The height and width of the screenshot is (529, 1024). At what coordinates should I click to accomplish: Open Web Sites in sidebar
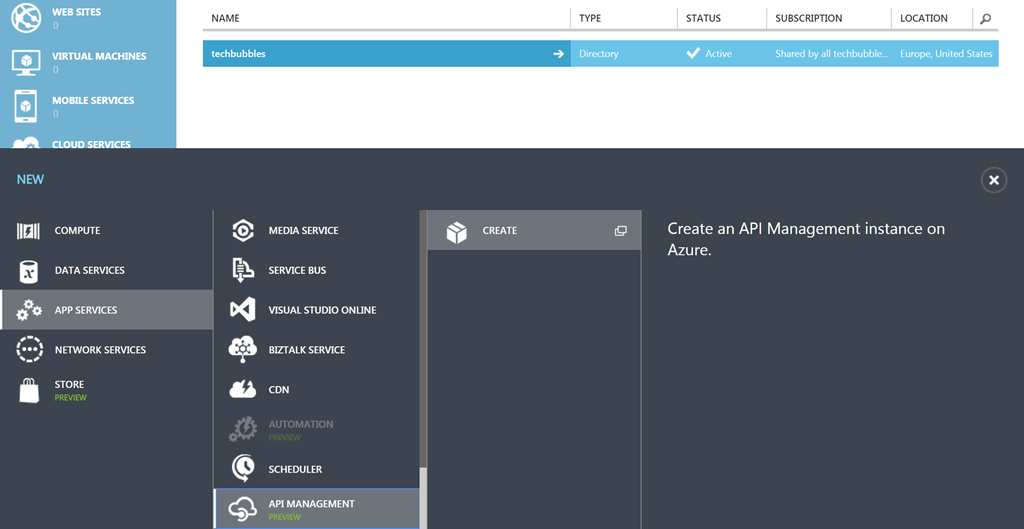click(88, 18)
